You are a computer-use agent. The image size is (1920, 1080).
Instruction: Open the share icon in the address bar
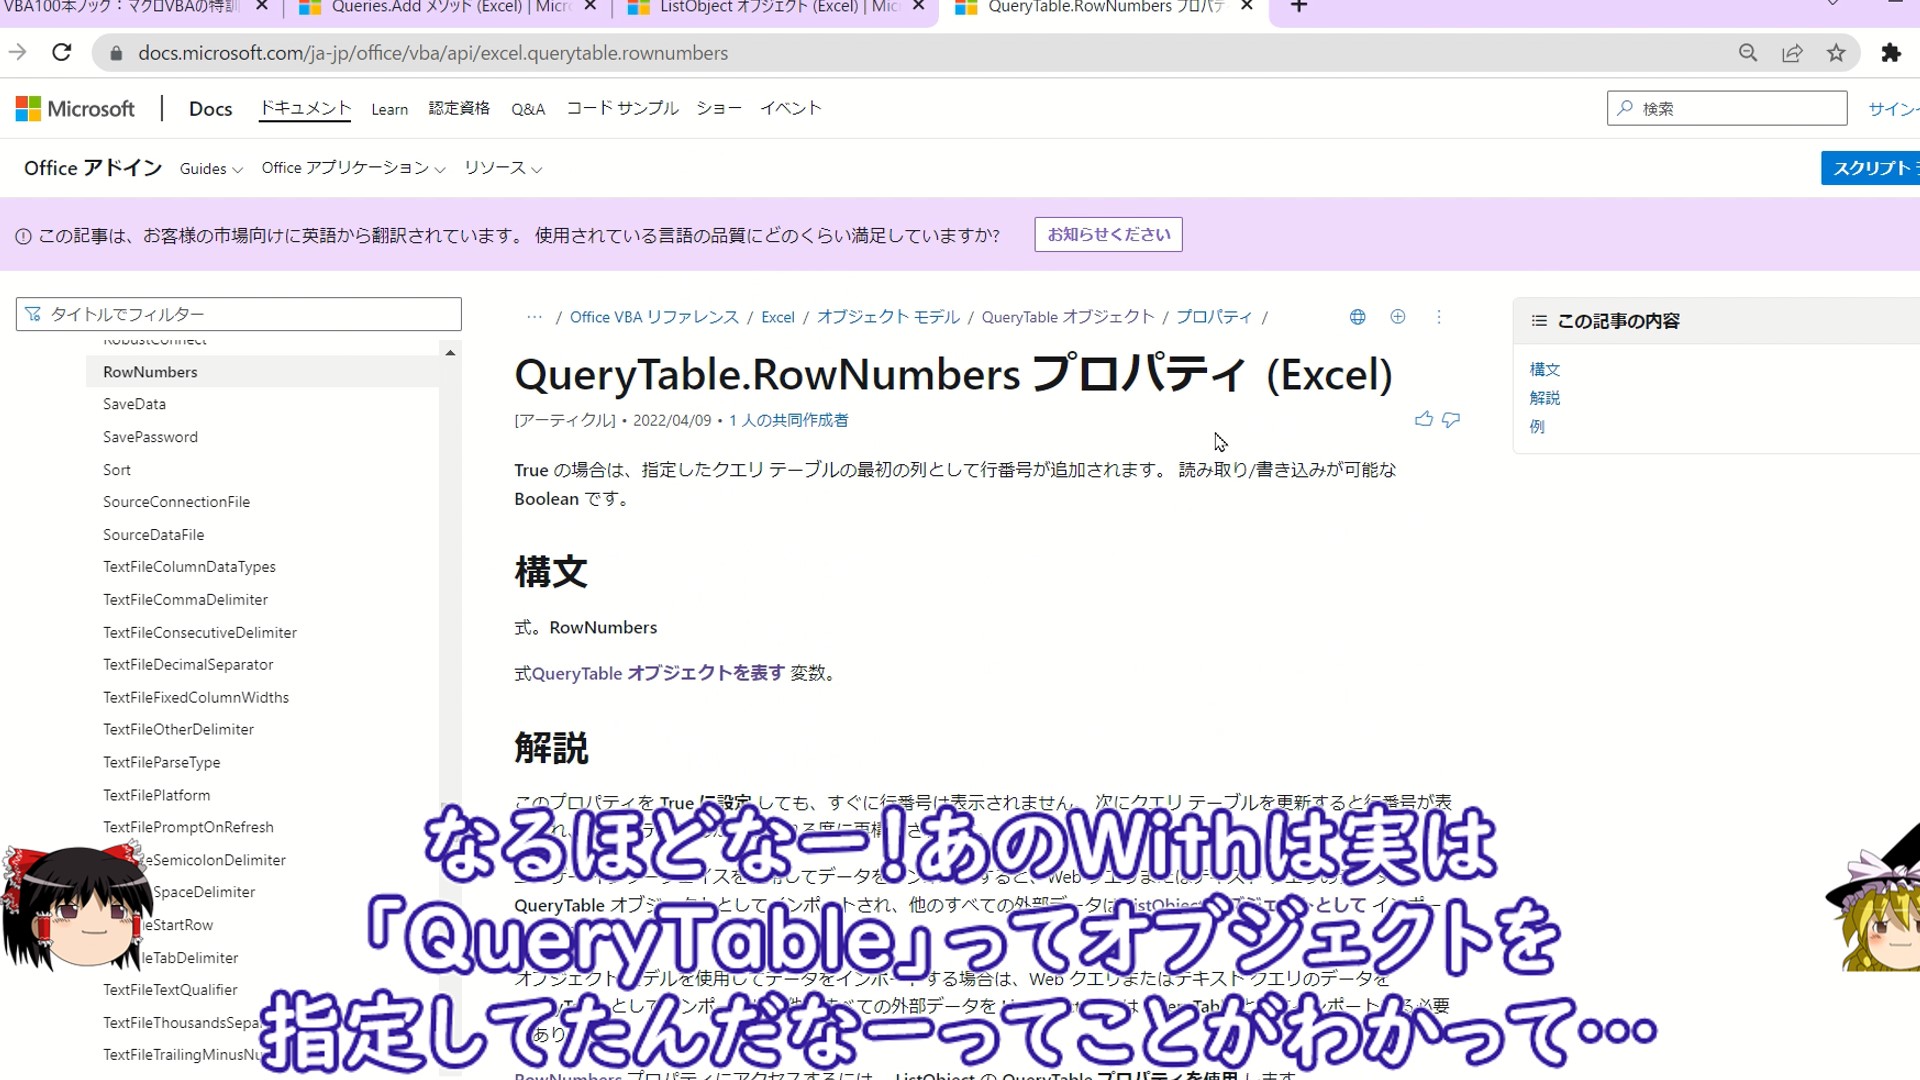(1792, 53)
